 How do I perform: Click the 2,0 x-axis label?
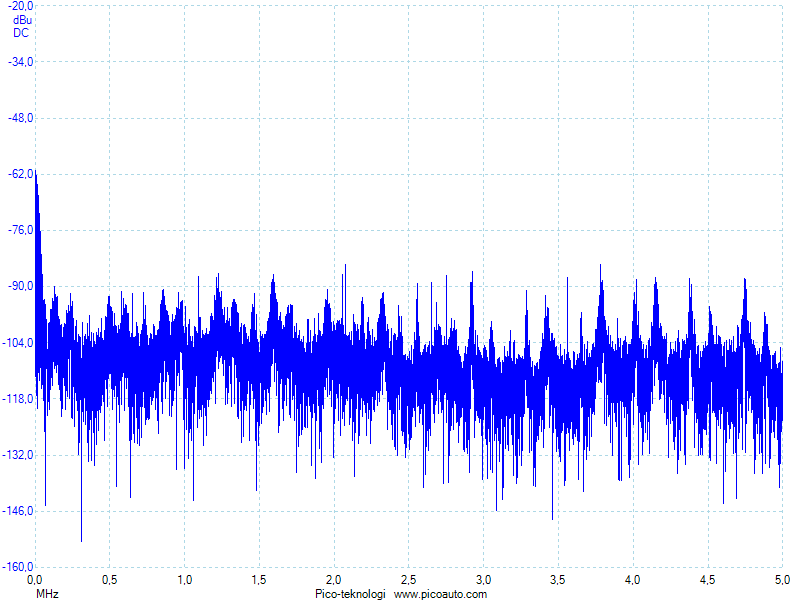point(334,580)
